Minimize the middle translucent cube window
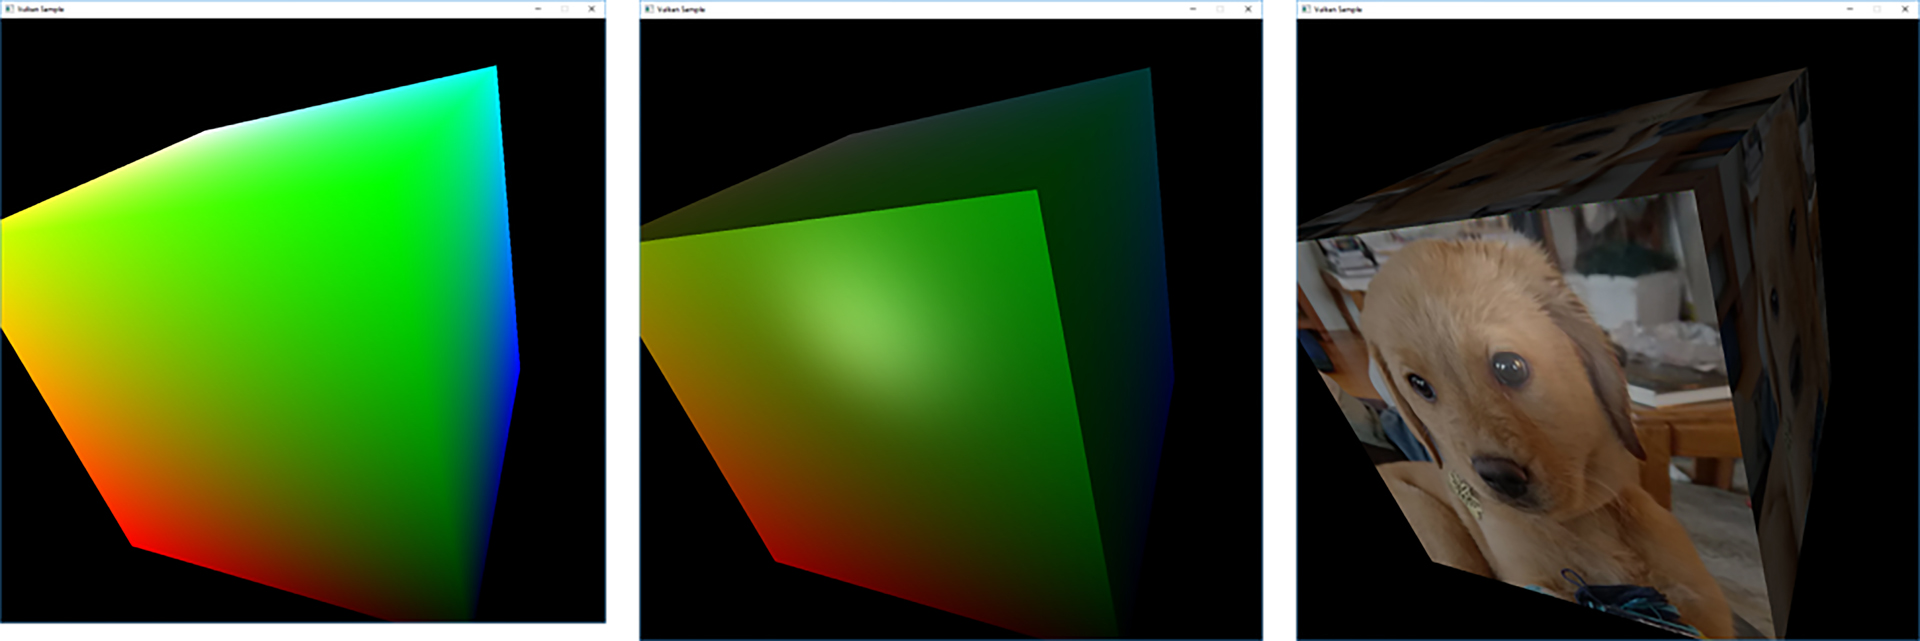This screenshot has height=641, width=1920. tap(1193, 9)
